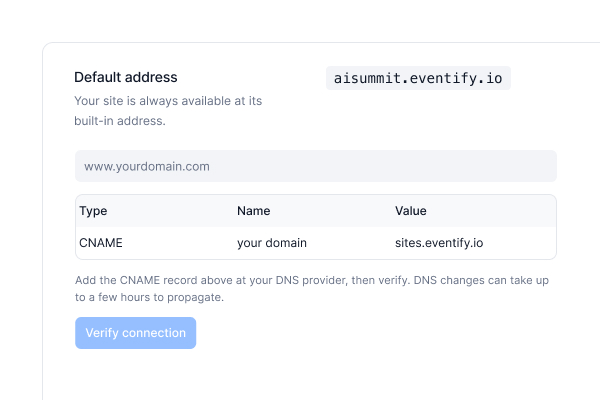Click the Name column header
Screen dimensions: 600x400
tap(253, 211)
